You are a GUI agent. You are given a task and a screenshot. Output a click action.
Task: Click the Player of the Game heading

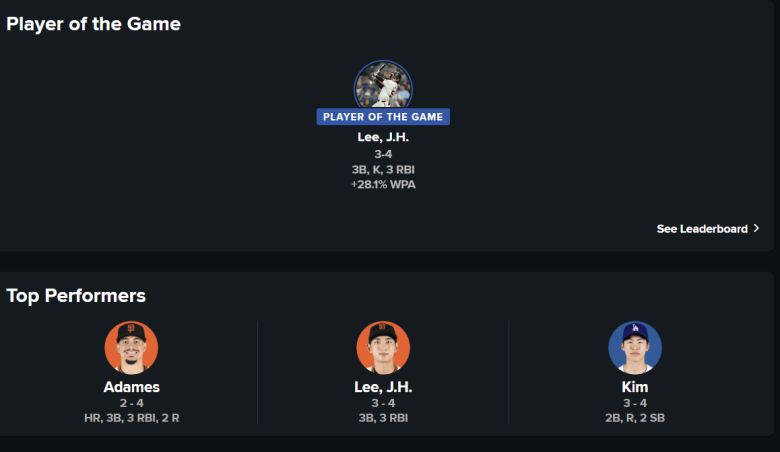point(93,24)
